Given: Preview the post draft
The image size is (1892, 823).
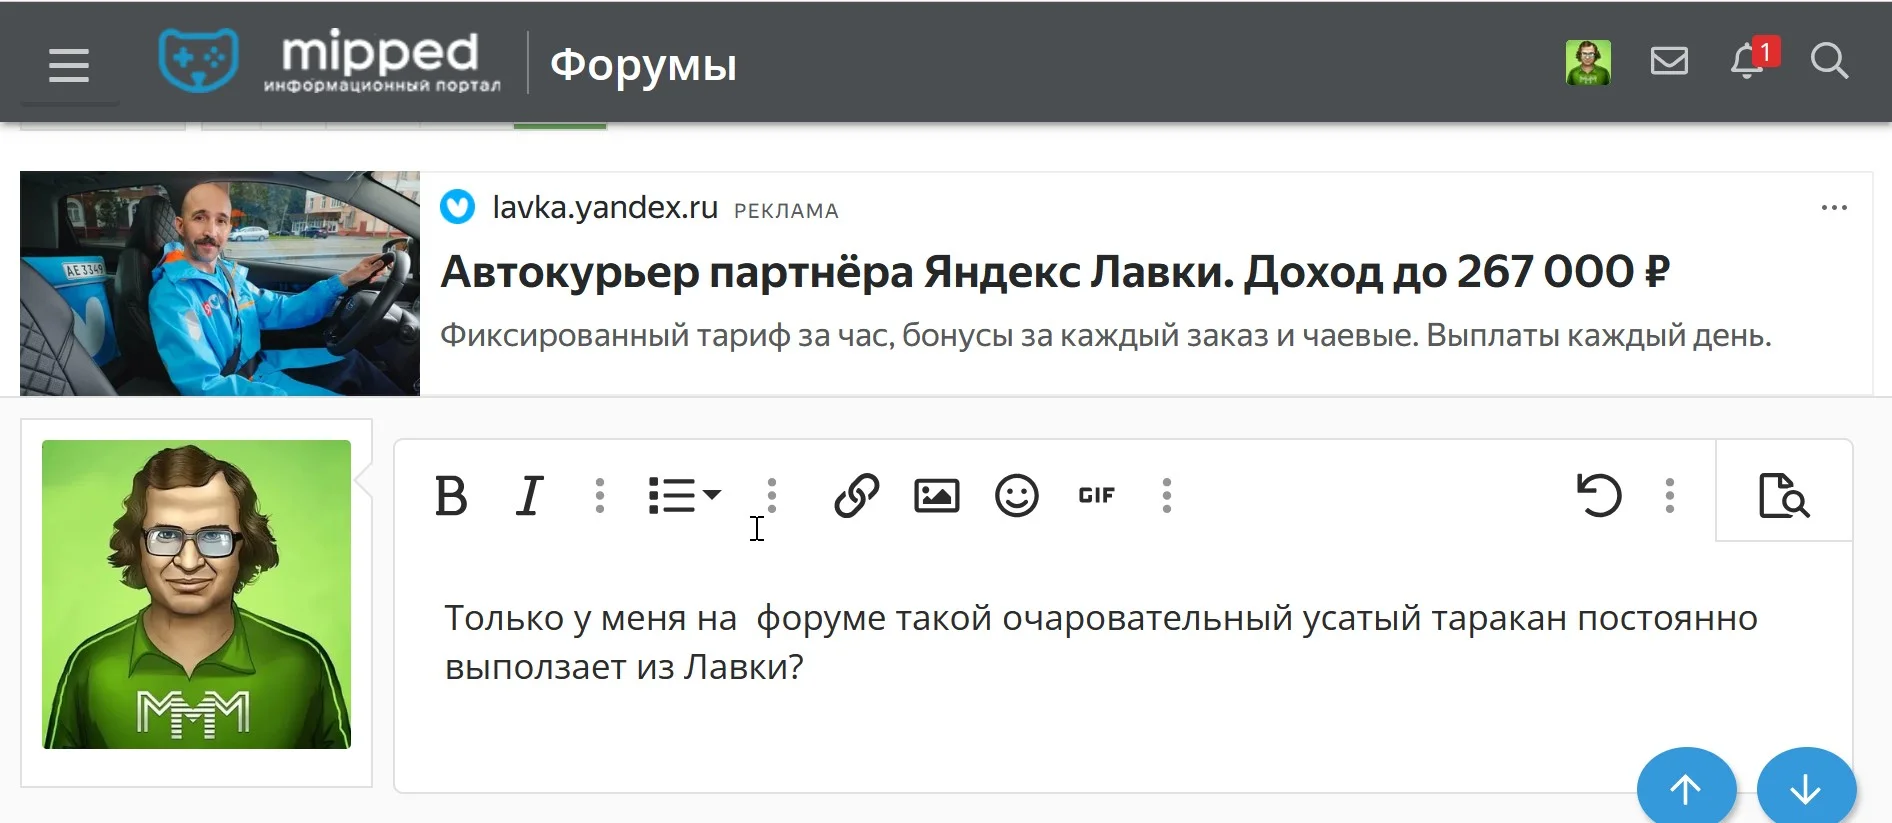Looking at the screenshot, I should pos(1784,495).
